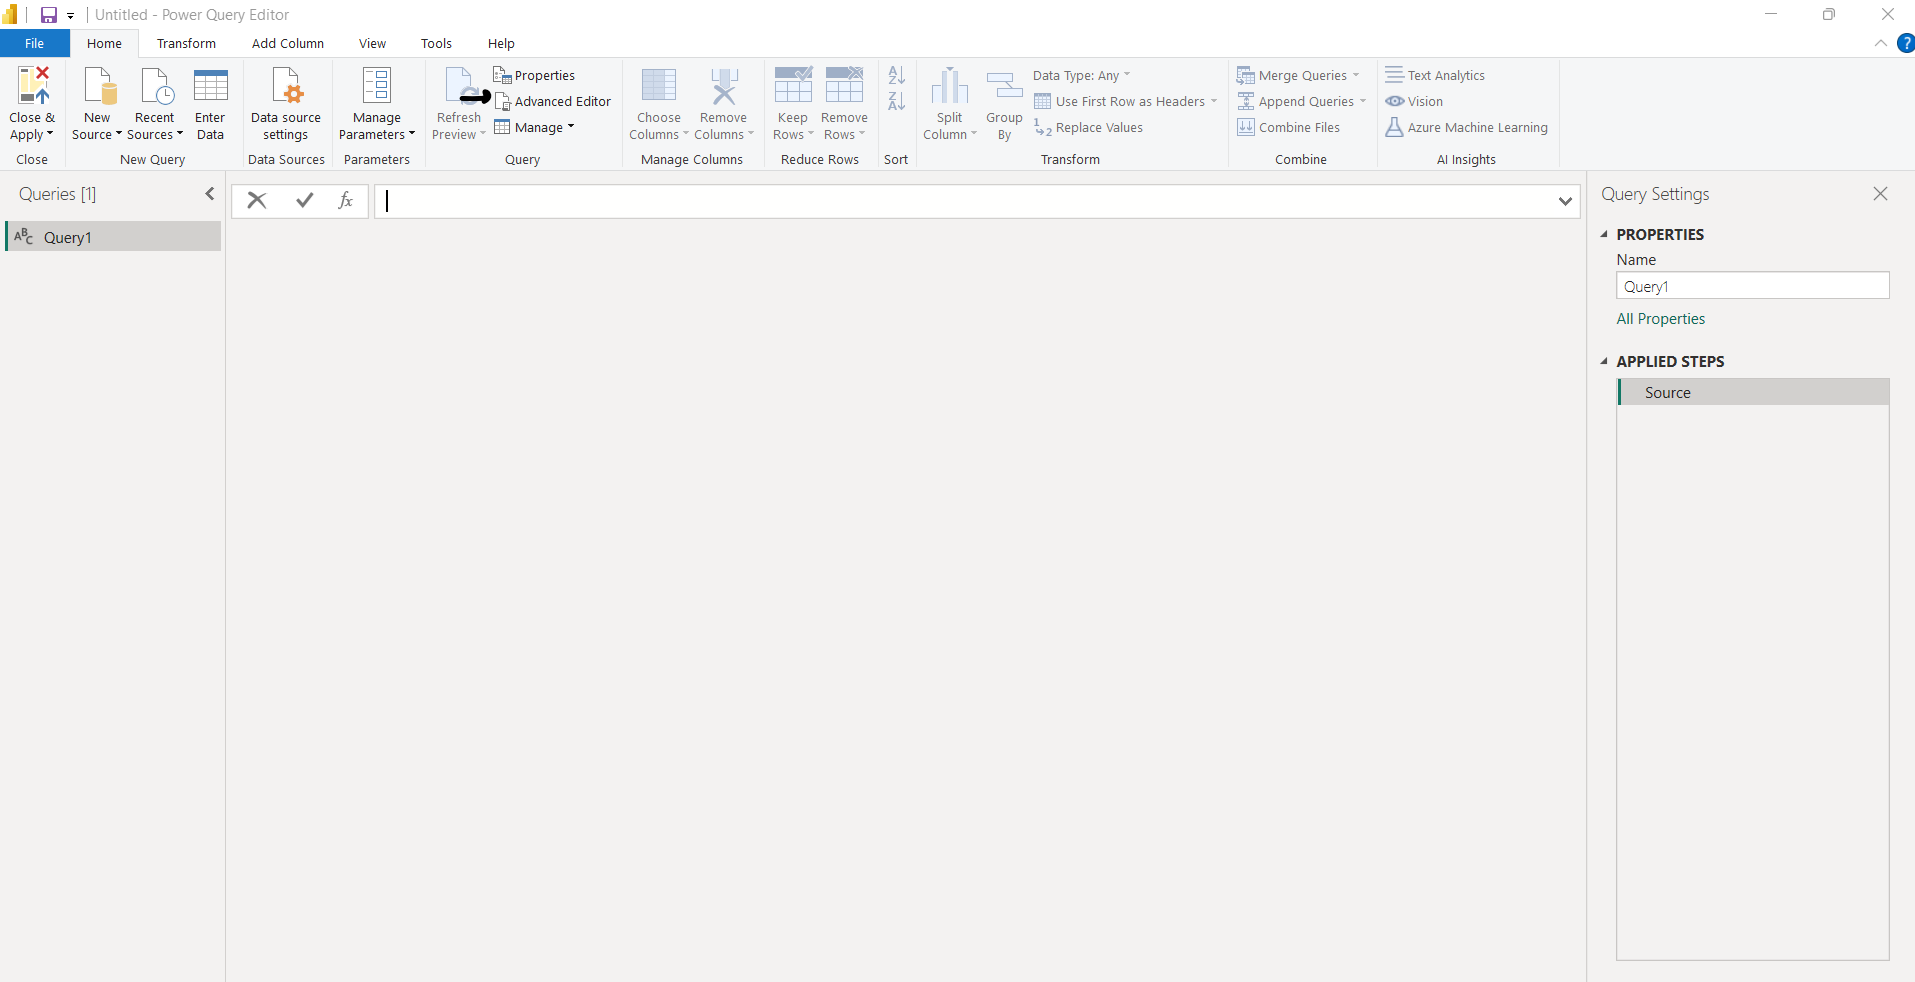Open the Manage query dropdown
Image resolution: width=1915 pixels, height=982 pixels.
535,127
